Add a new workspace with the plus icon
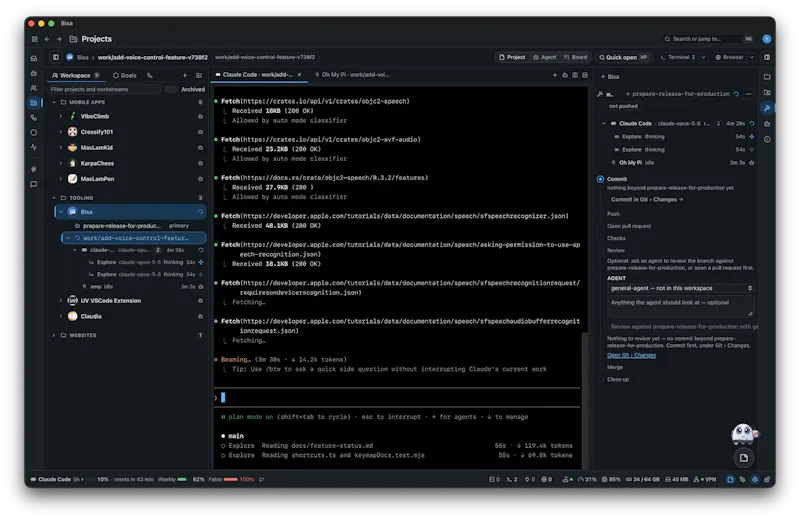 tap(185, 76)
